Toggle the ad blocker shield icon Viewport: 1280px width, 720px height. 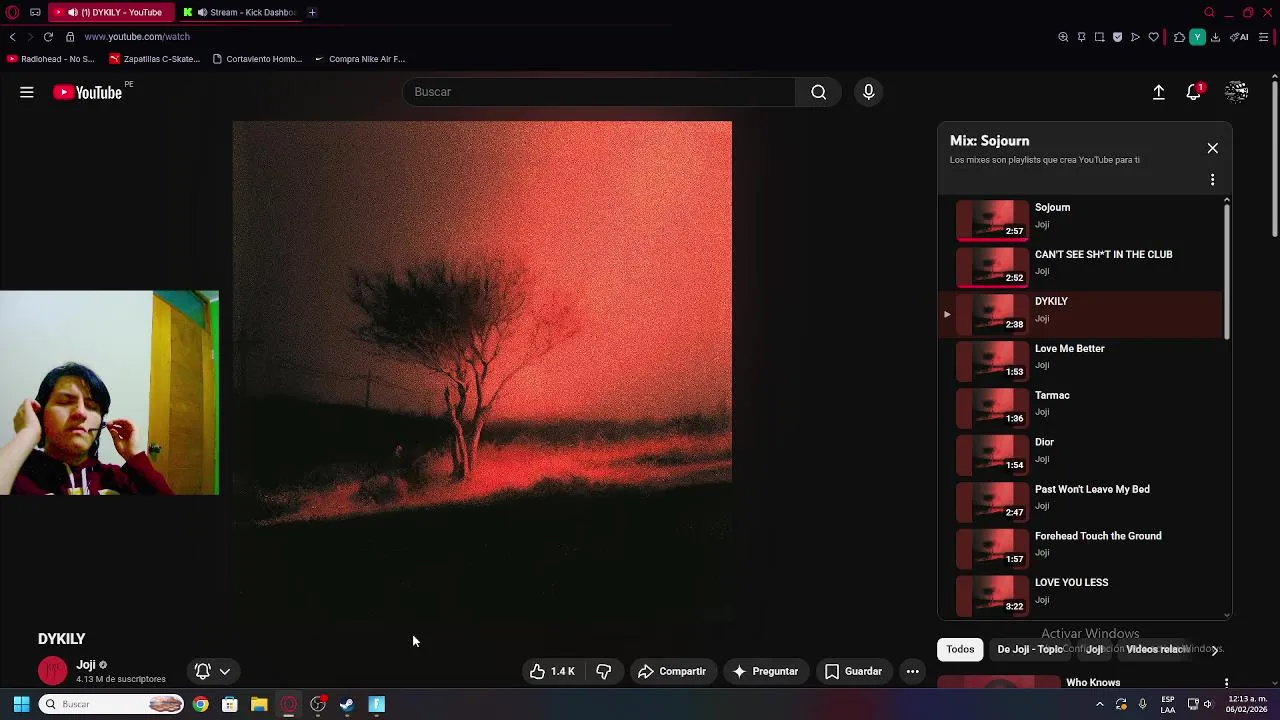pyautogui.click(x=1117, y=37)
